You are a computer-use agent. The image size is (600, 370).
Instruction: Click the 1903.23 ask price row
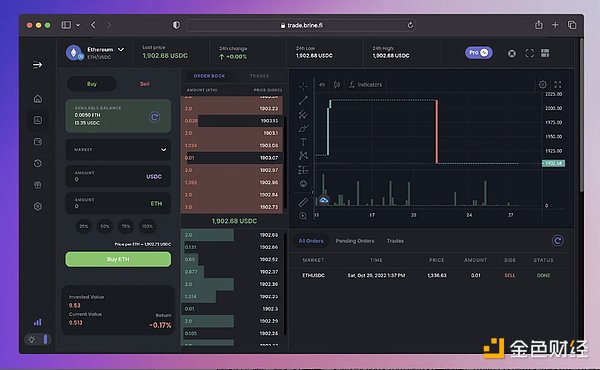[232, 109]
